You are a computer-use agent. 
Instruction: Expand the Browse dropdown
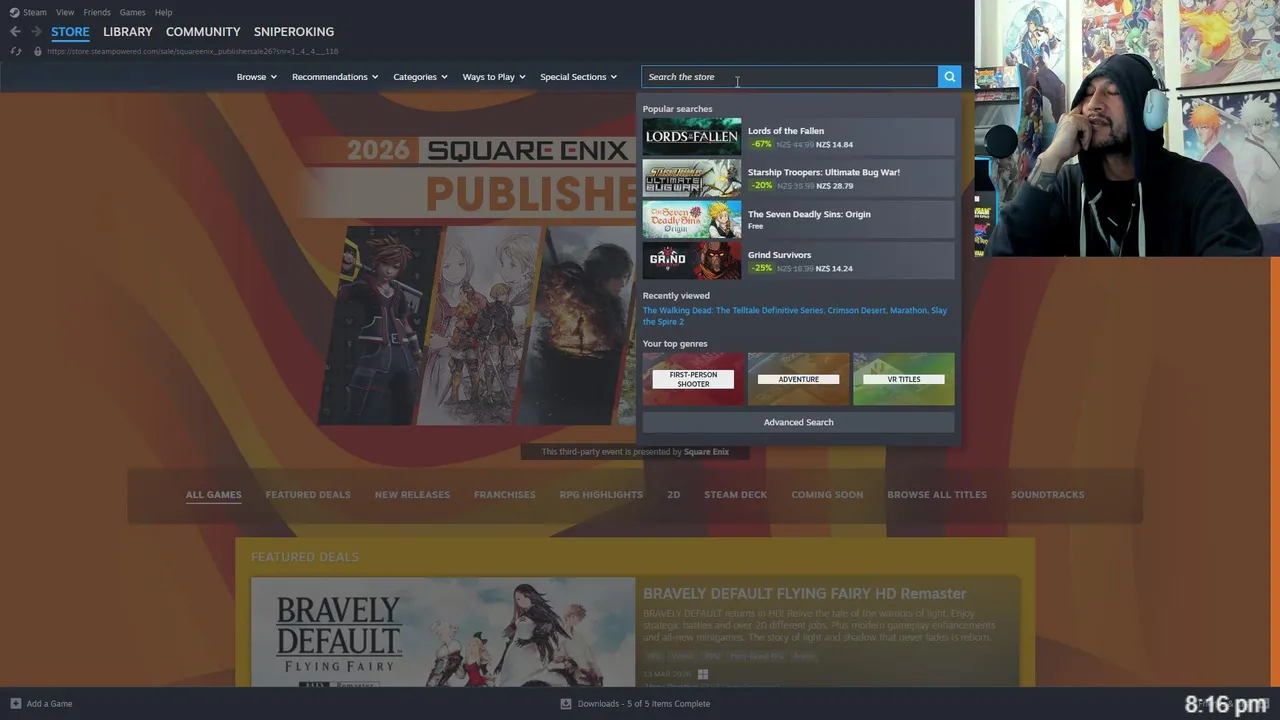[x=256, y=77]
